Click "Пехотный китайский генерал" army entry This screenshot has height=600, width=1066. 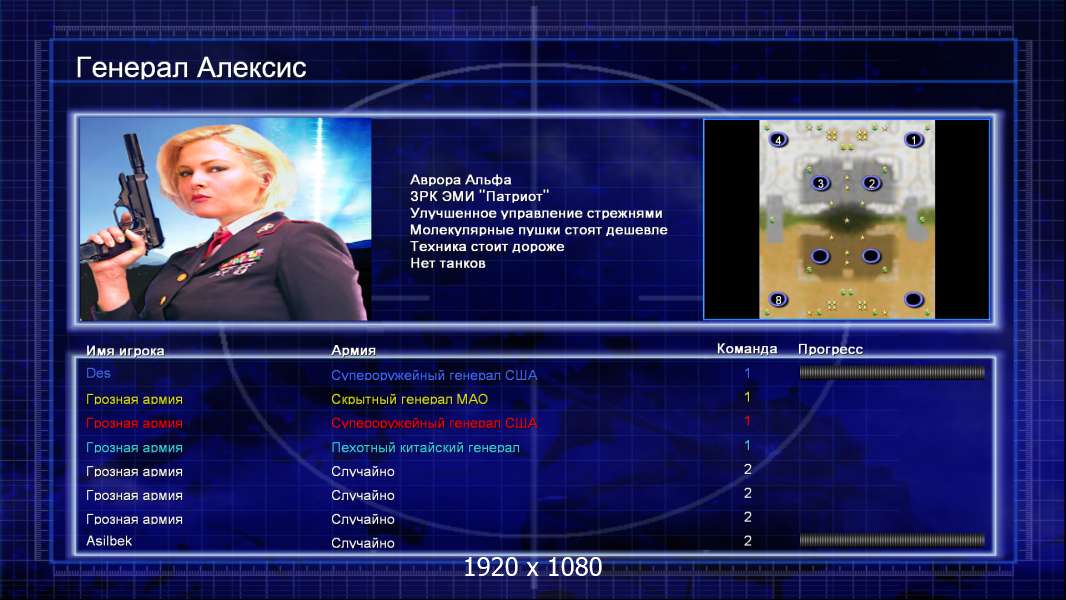click(426, 448)
